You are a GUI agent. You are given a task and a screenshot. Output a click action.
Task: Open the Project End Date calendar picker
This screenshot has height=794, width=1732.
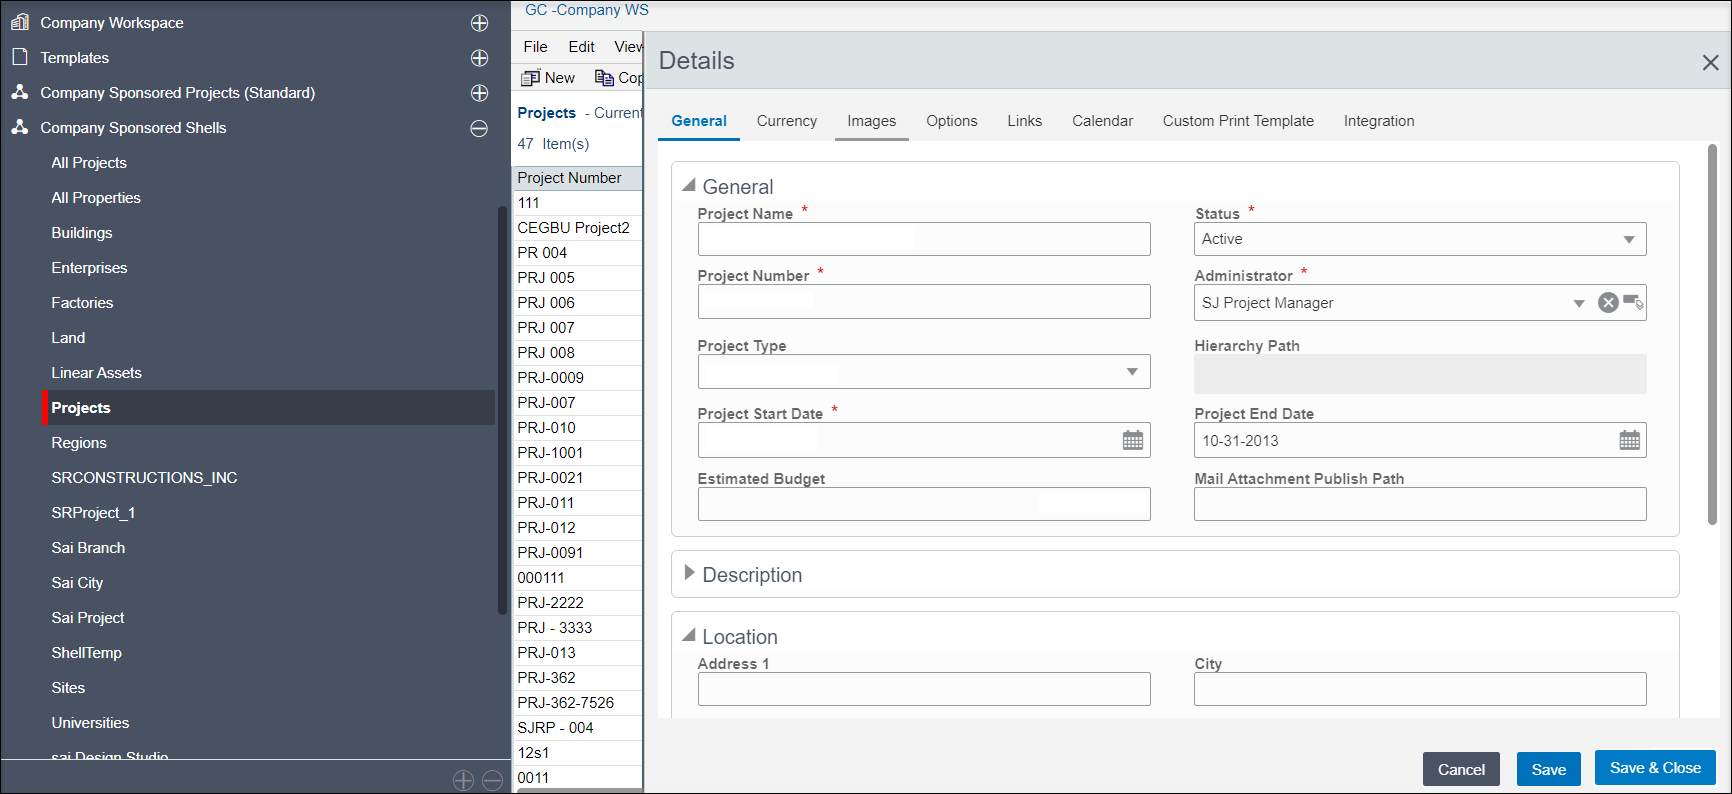pyautogui.click(x=1629, y=440)
